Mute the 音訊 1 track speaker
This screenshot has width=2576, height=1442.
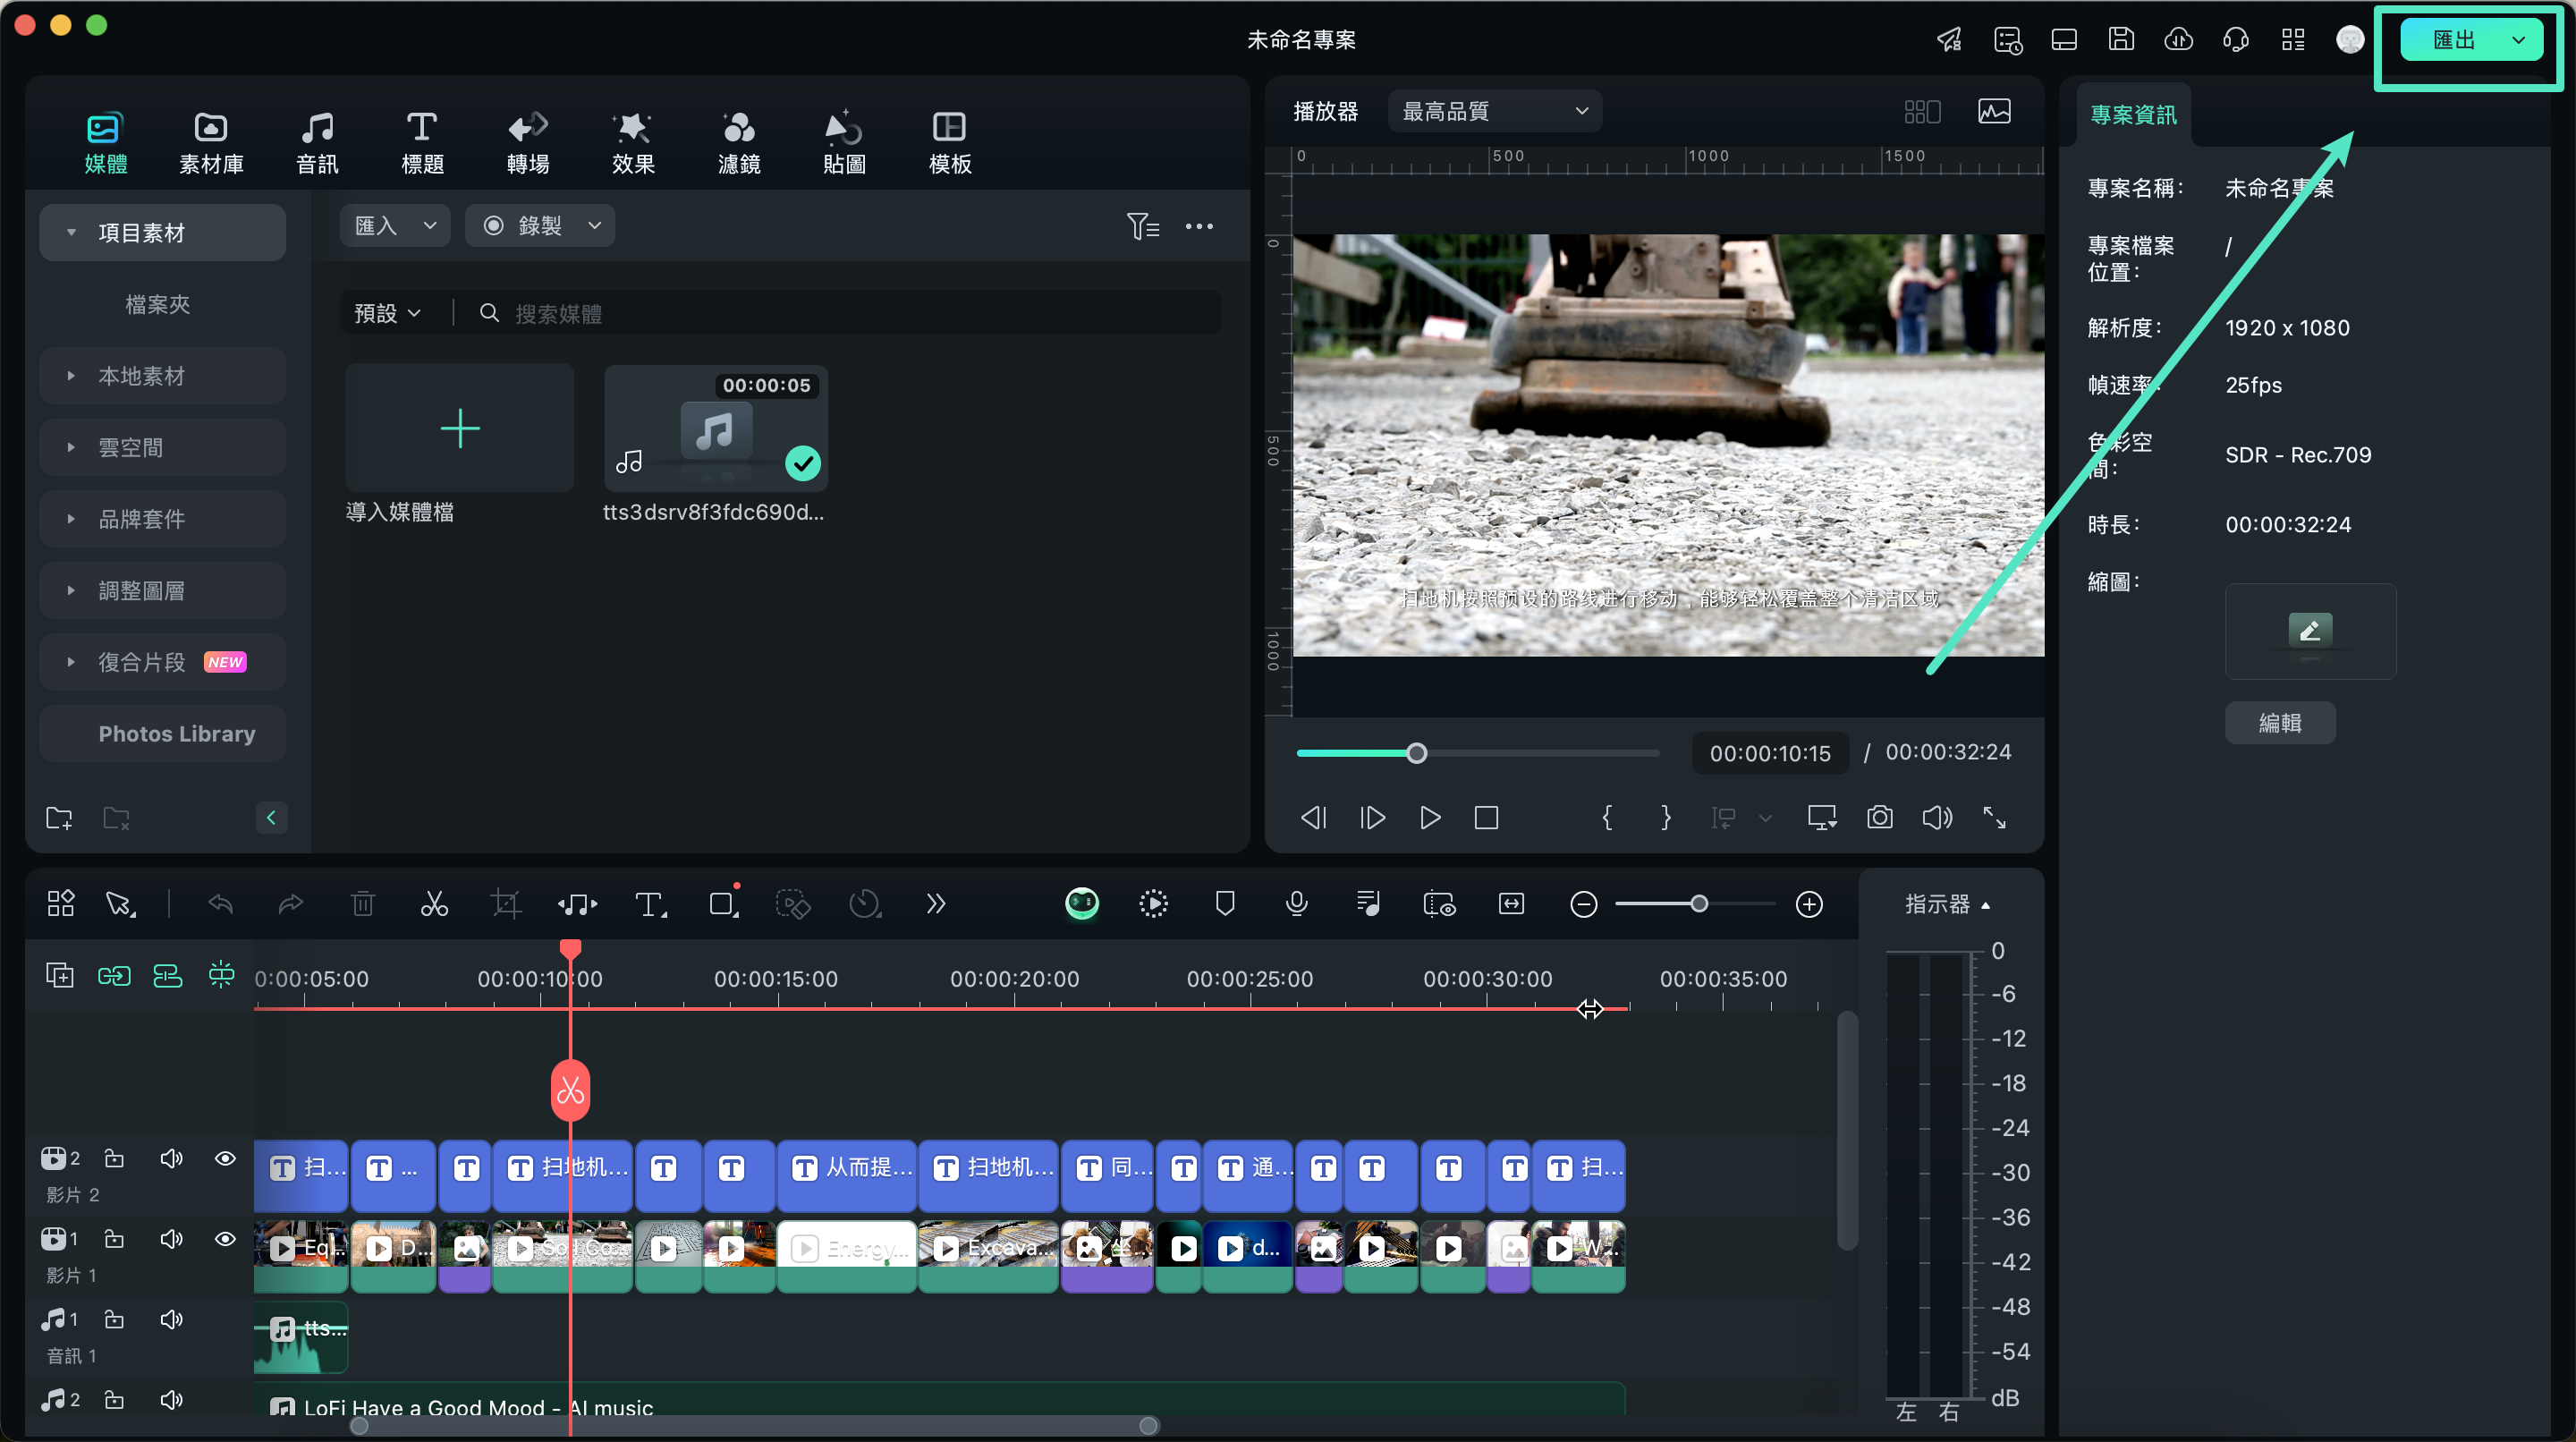(171, 1319)
